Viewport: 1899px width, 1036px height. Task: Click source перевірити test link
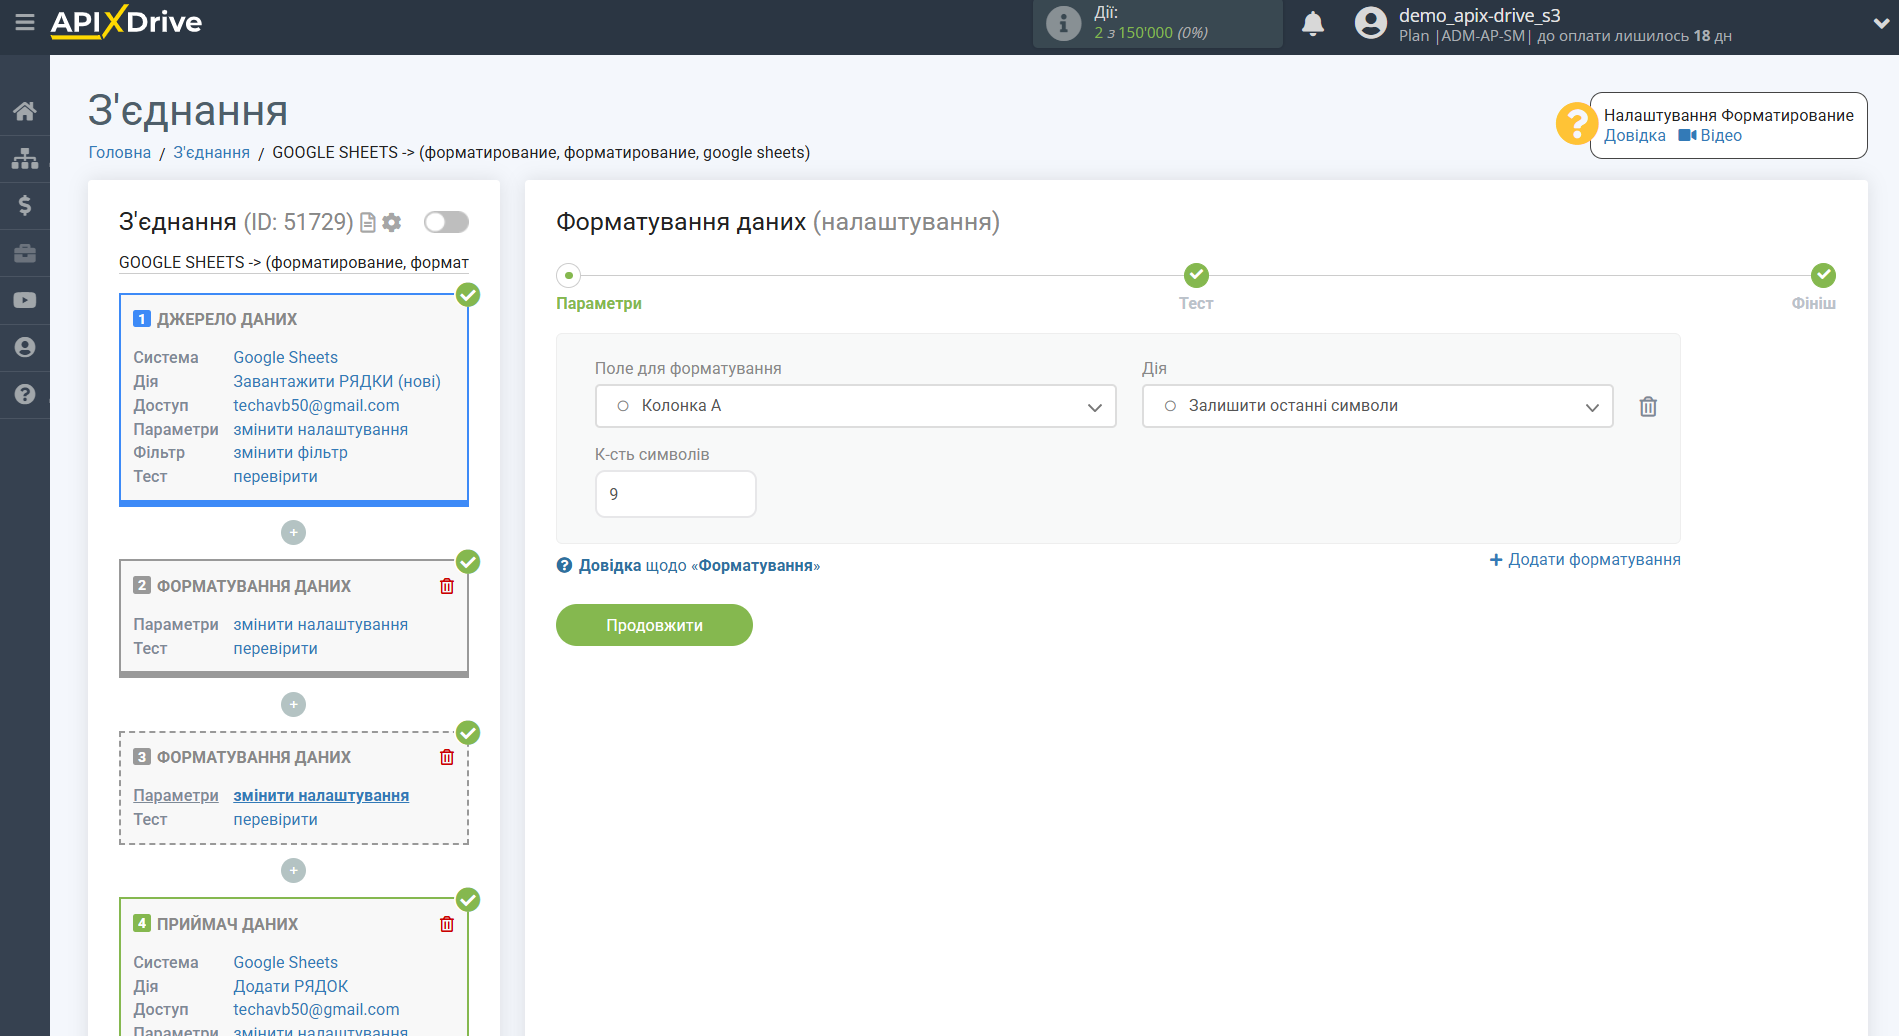click(276, 477)
